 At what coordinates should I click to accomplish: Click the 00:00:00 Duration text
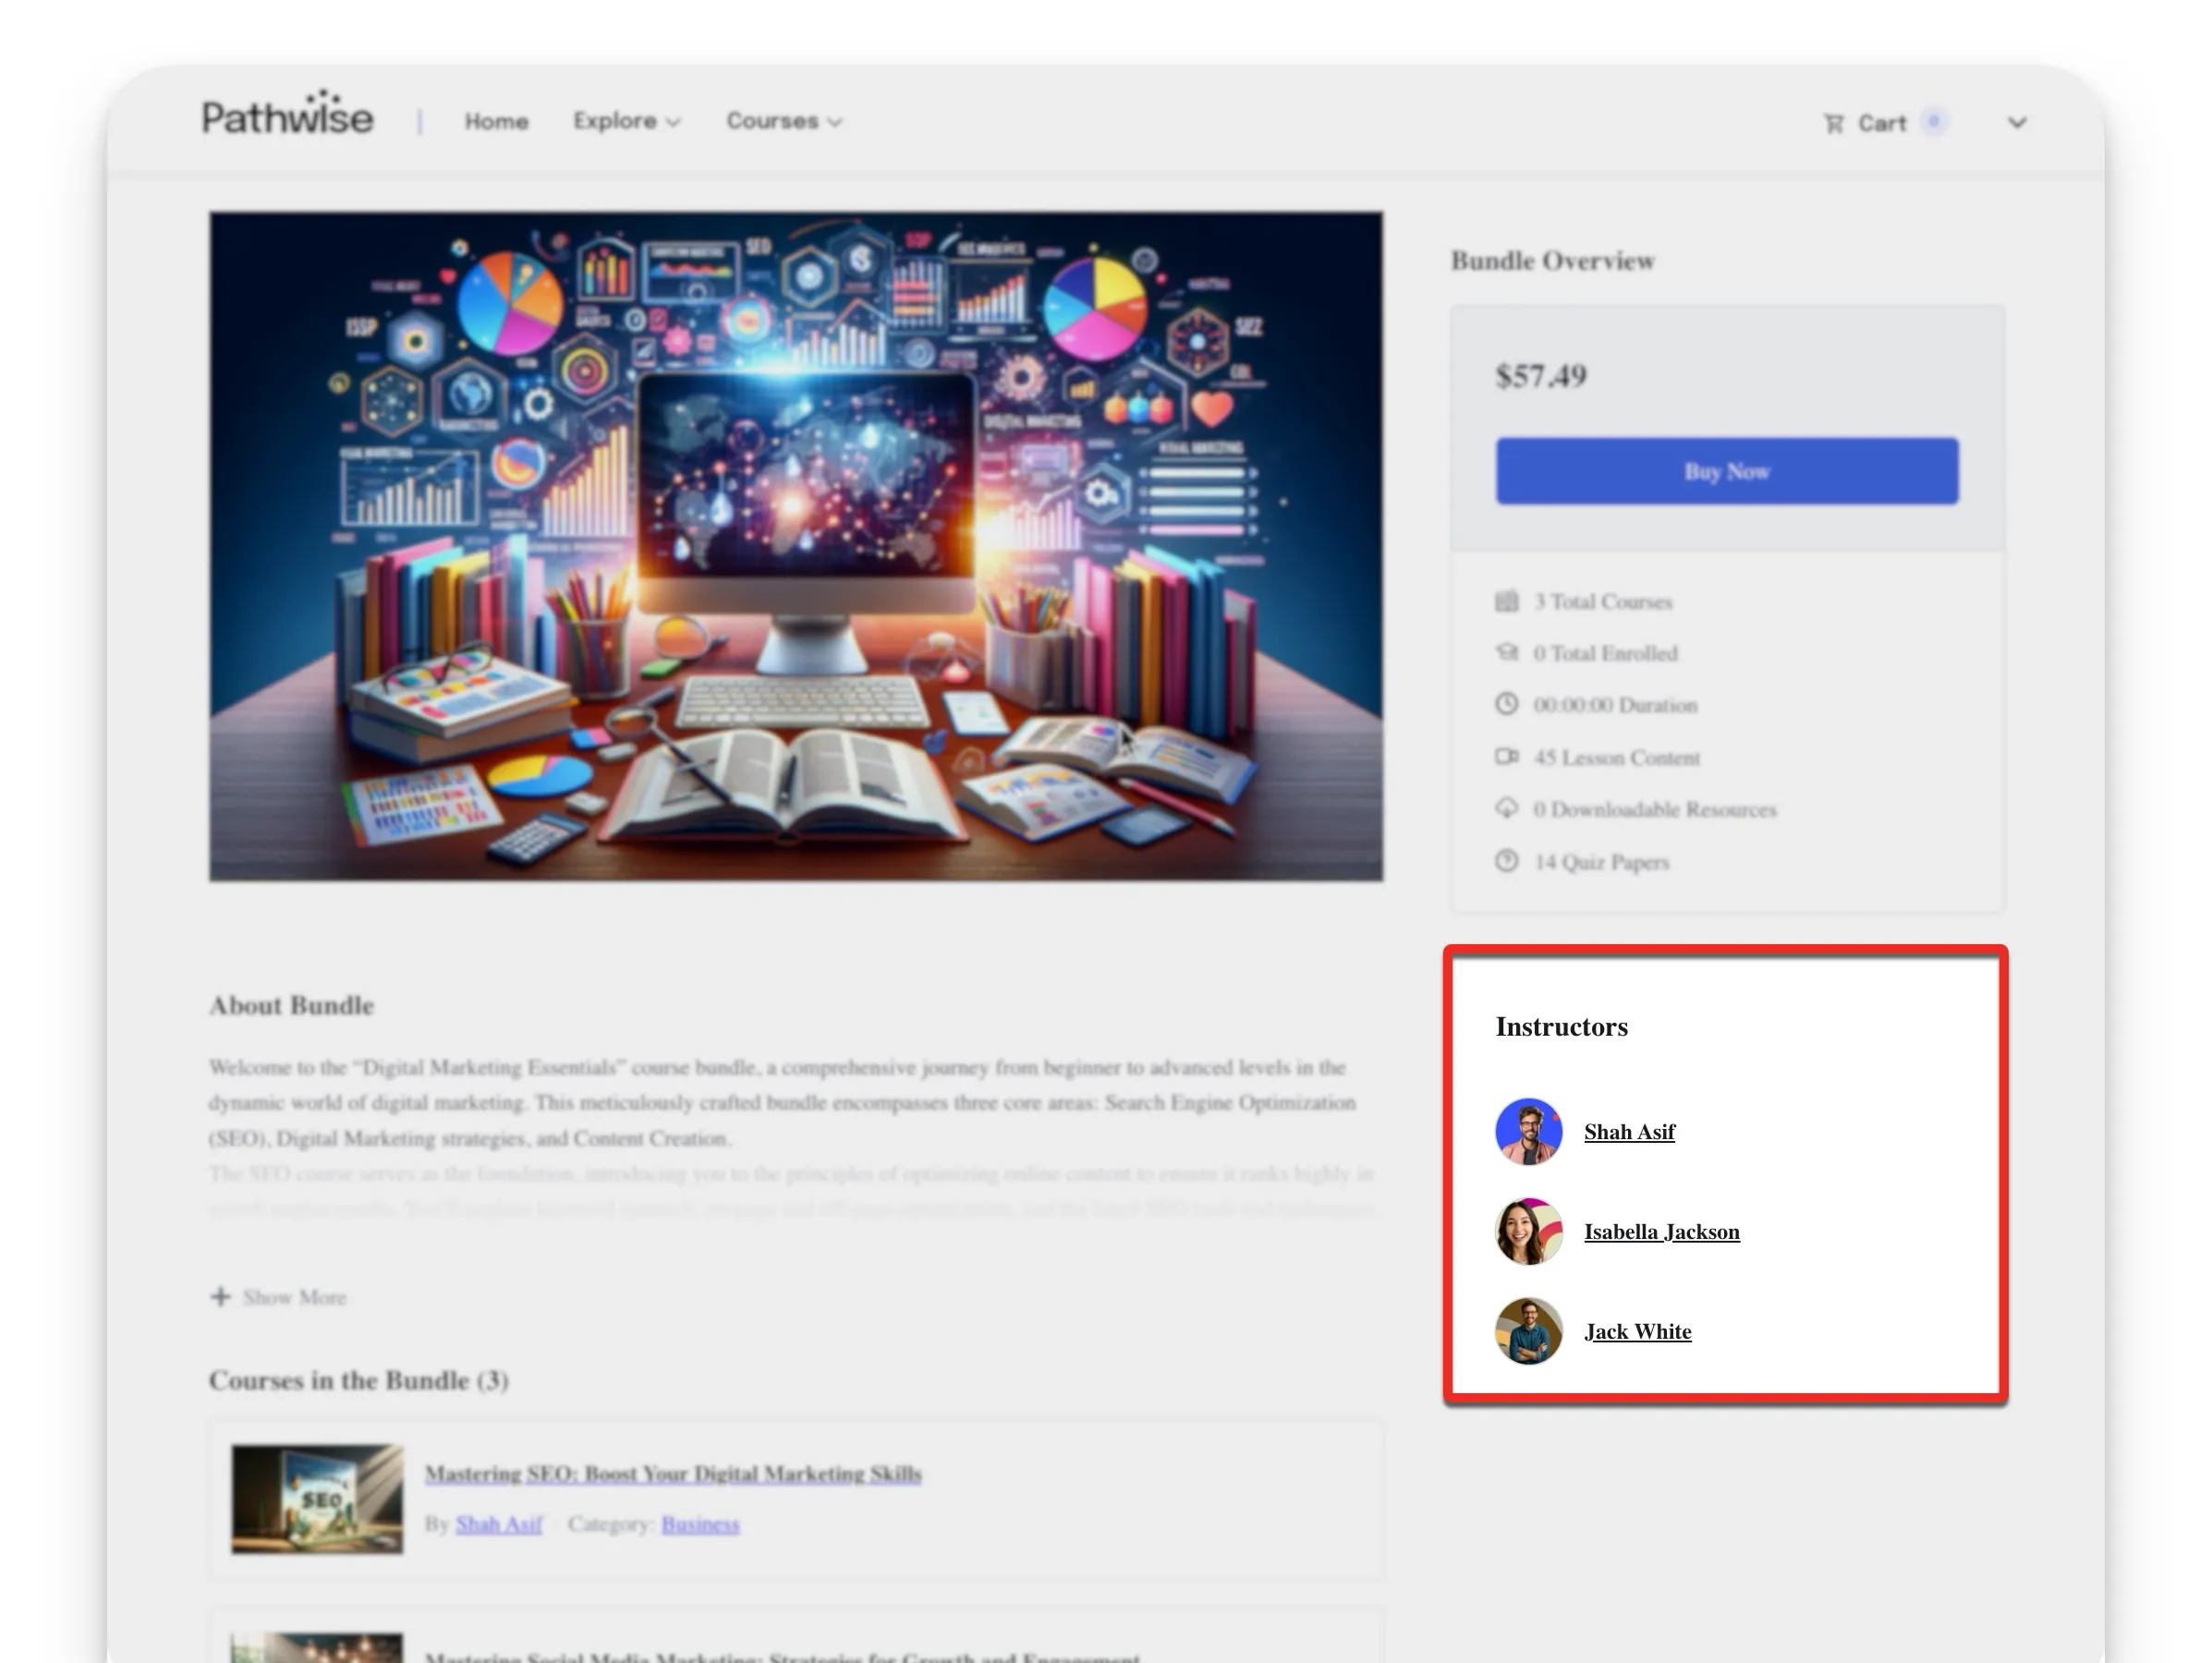1615,705
